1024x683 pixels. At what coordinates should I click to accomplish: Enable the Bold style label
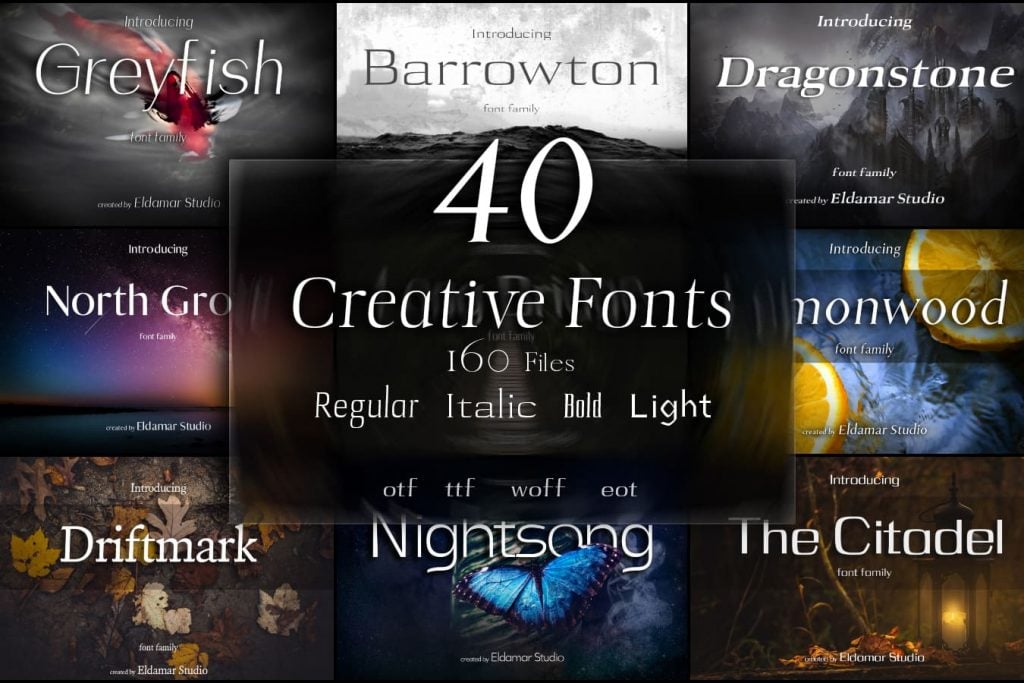point(583,406)
